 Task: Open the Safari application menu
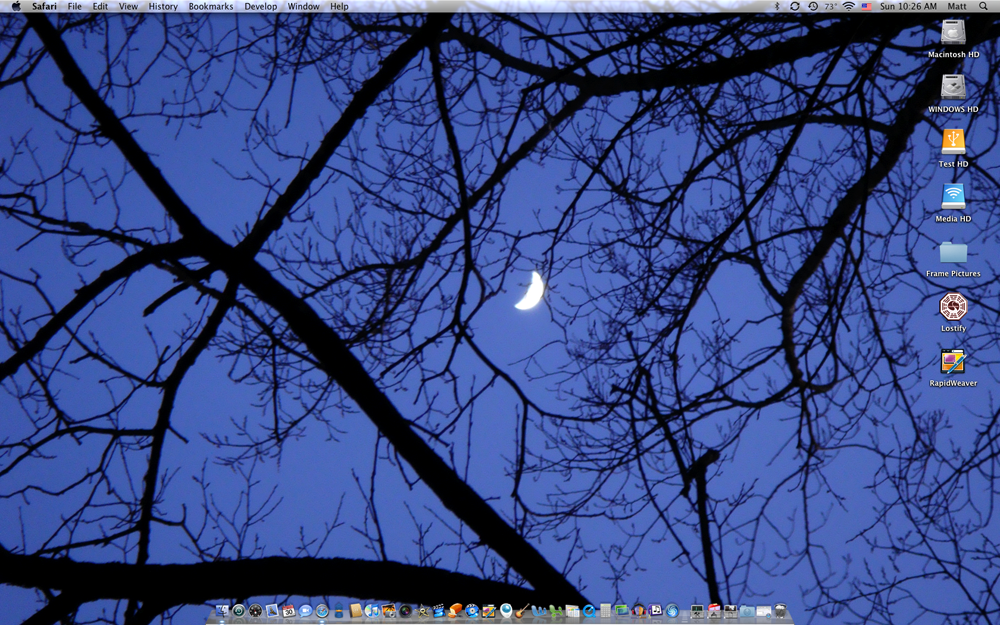45,6
